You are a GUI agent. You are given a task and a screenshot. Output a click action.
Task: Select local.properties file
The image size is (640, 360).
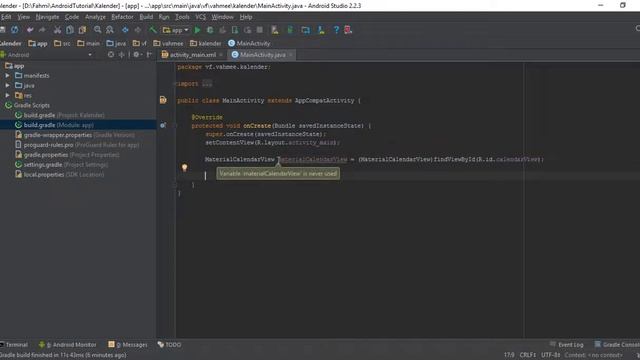coord(60,174)
